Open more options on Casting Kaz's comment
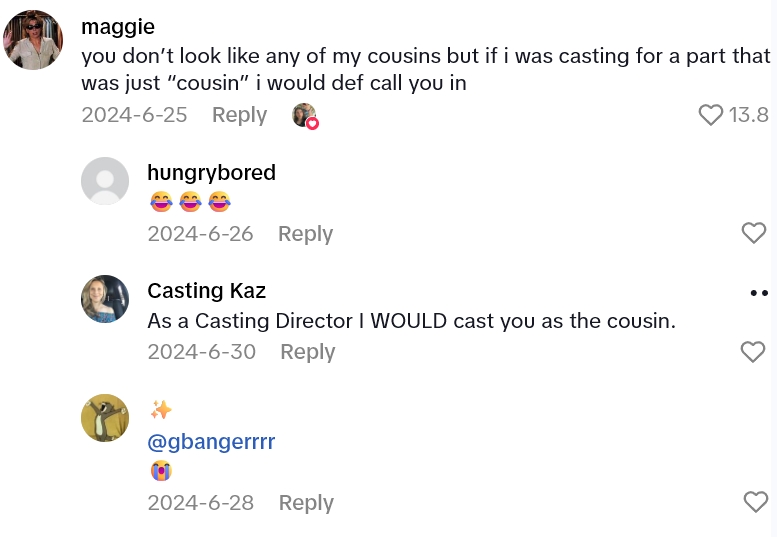This screenshot has height=537, width=777. 758,293
